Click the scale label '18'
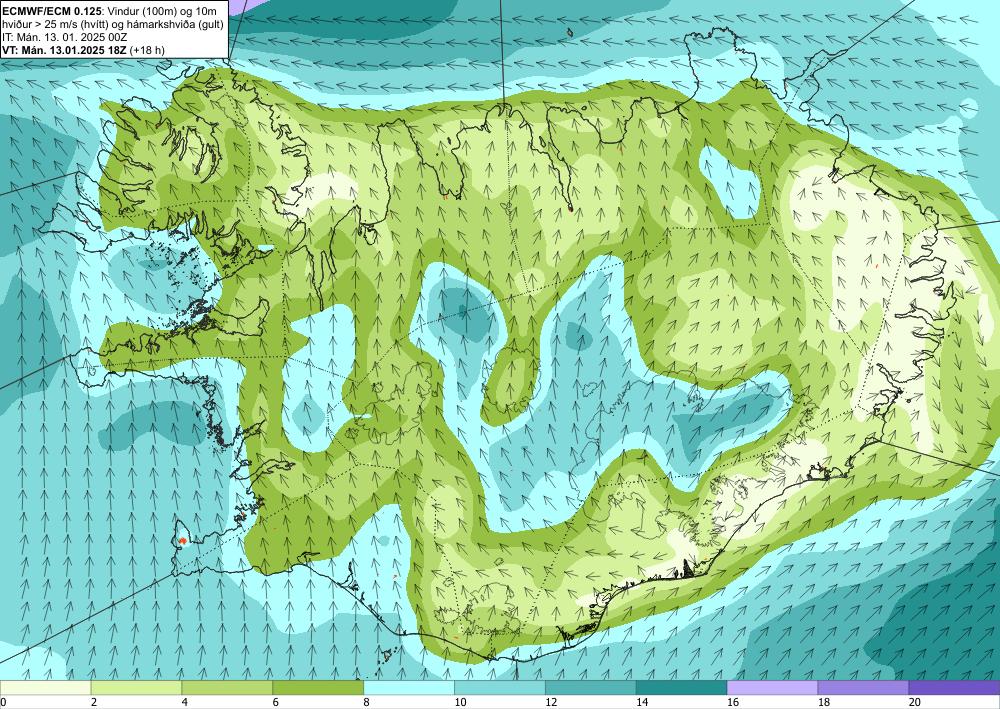Viewport: 1000px width, 709px height. click(x=823, y=703)
